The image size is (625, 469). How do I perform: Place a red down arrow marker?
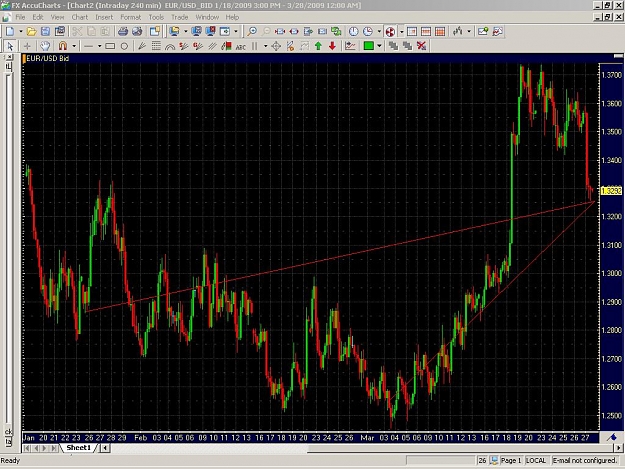pos(332,46)
